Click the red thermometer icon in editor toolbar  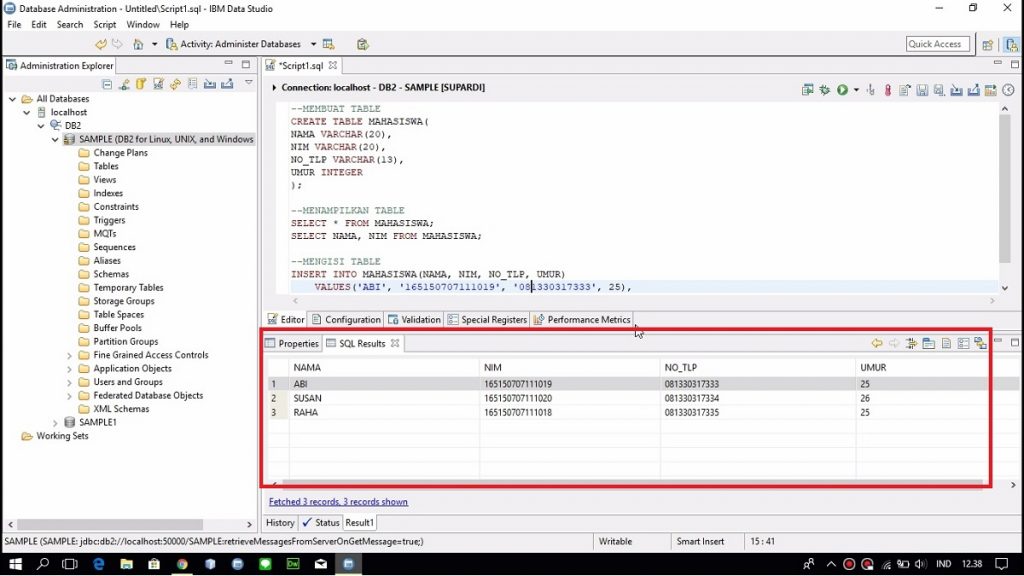click(x=887, y=90)
